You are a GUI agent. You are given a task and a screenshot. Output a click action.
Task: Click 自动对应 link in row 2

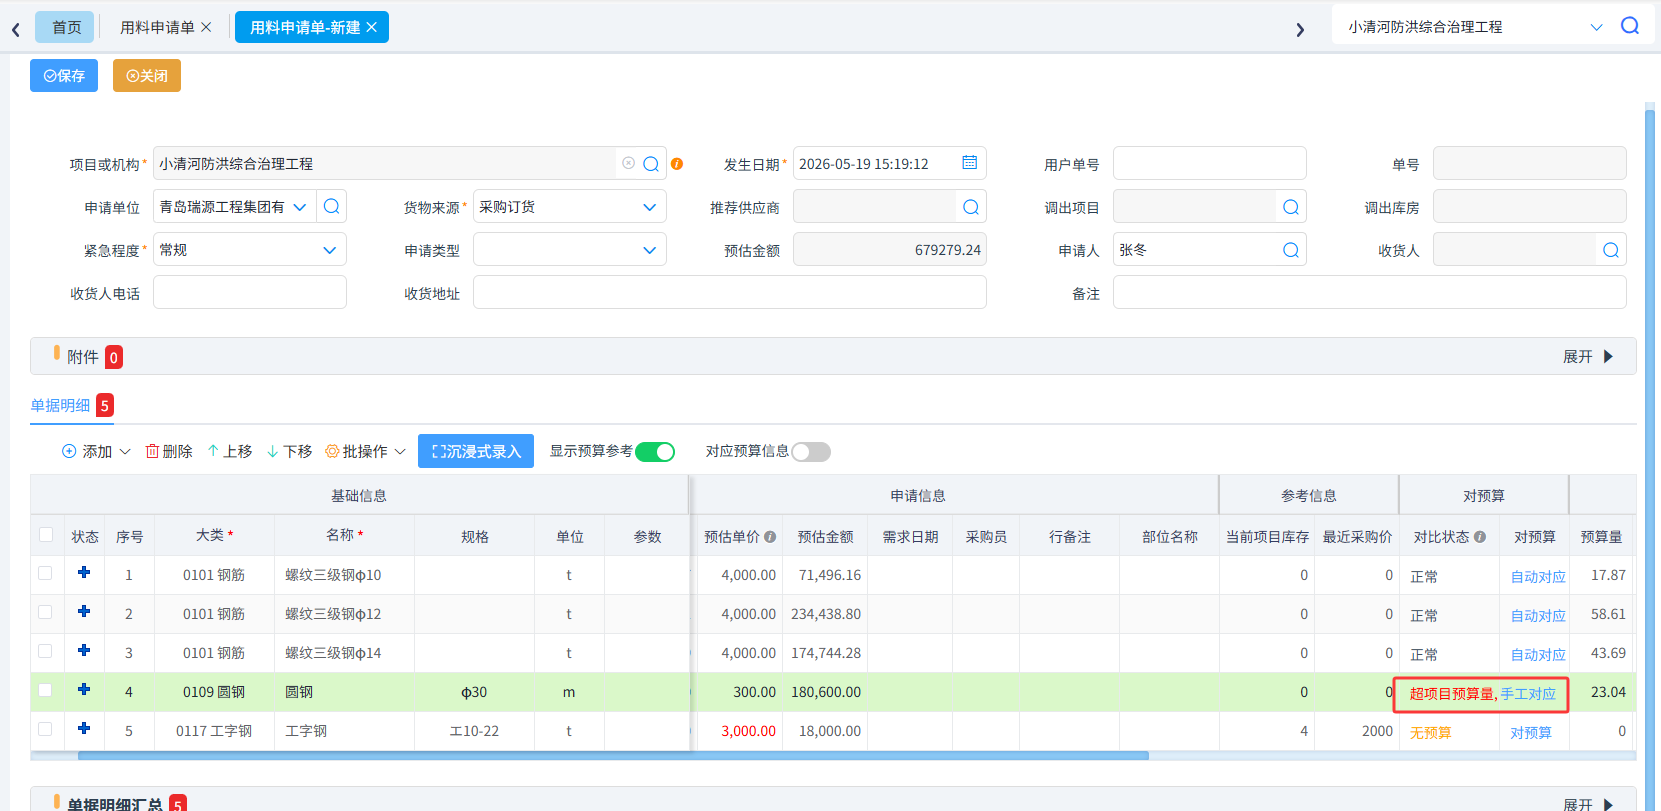tap(1538, 615)
